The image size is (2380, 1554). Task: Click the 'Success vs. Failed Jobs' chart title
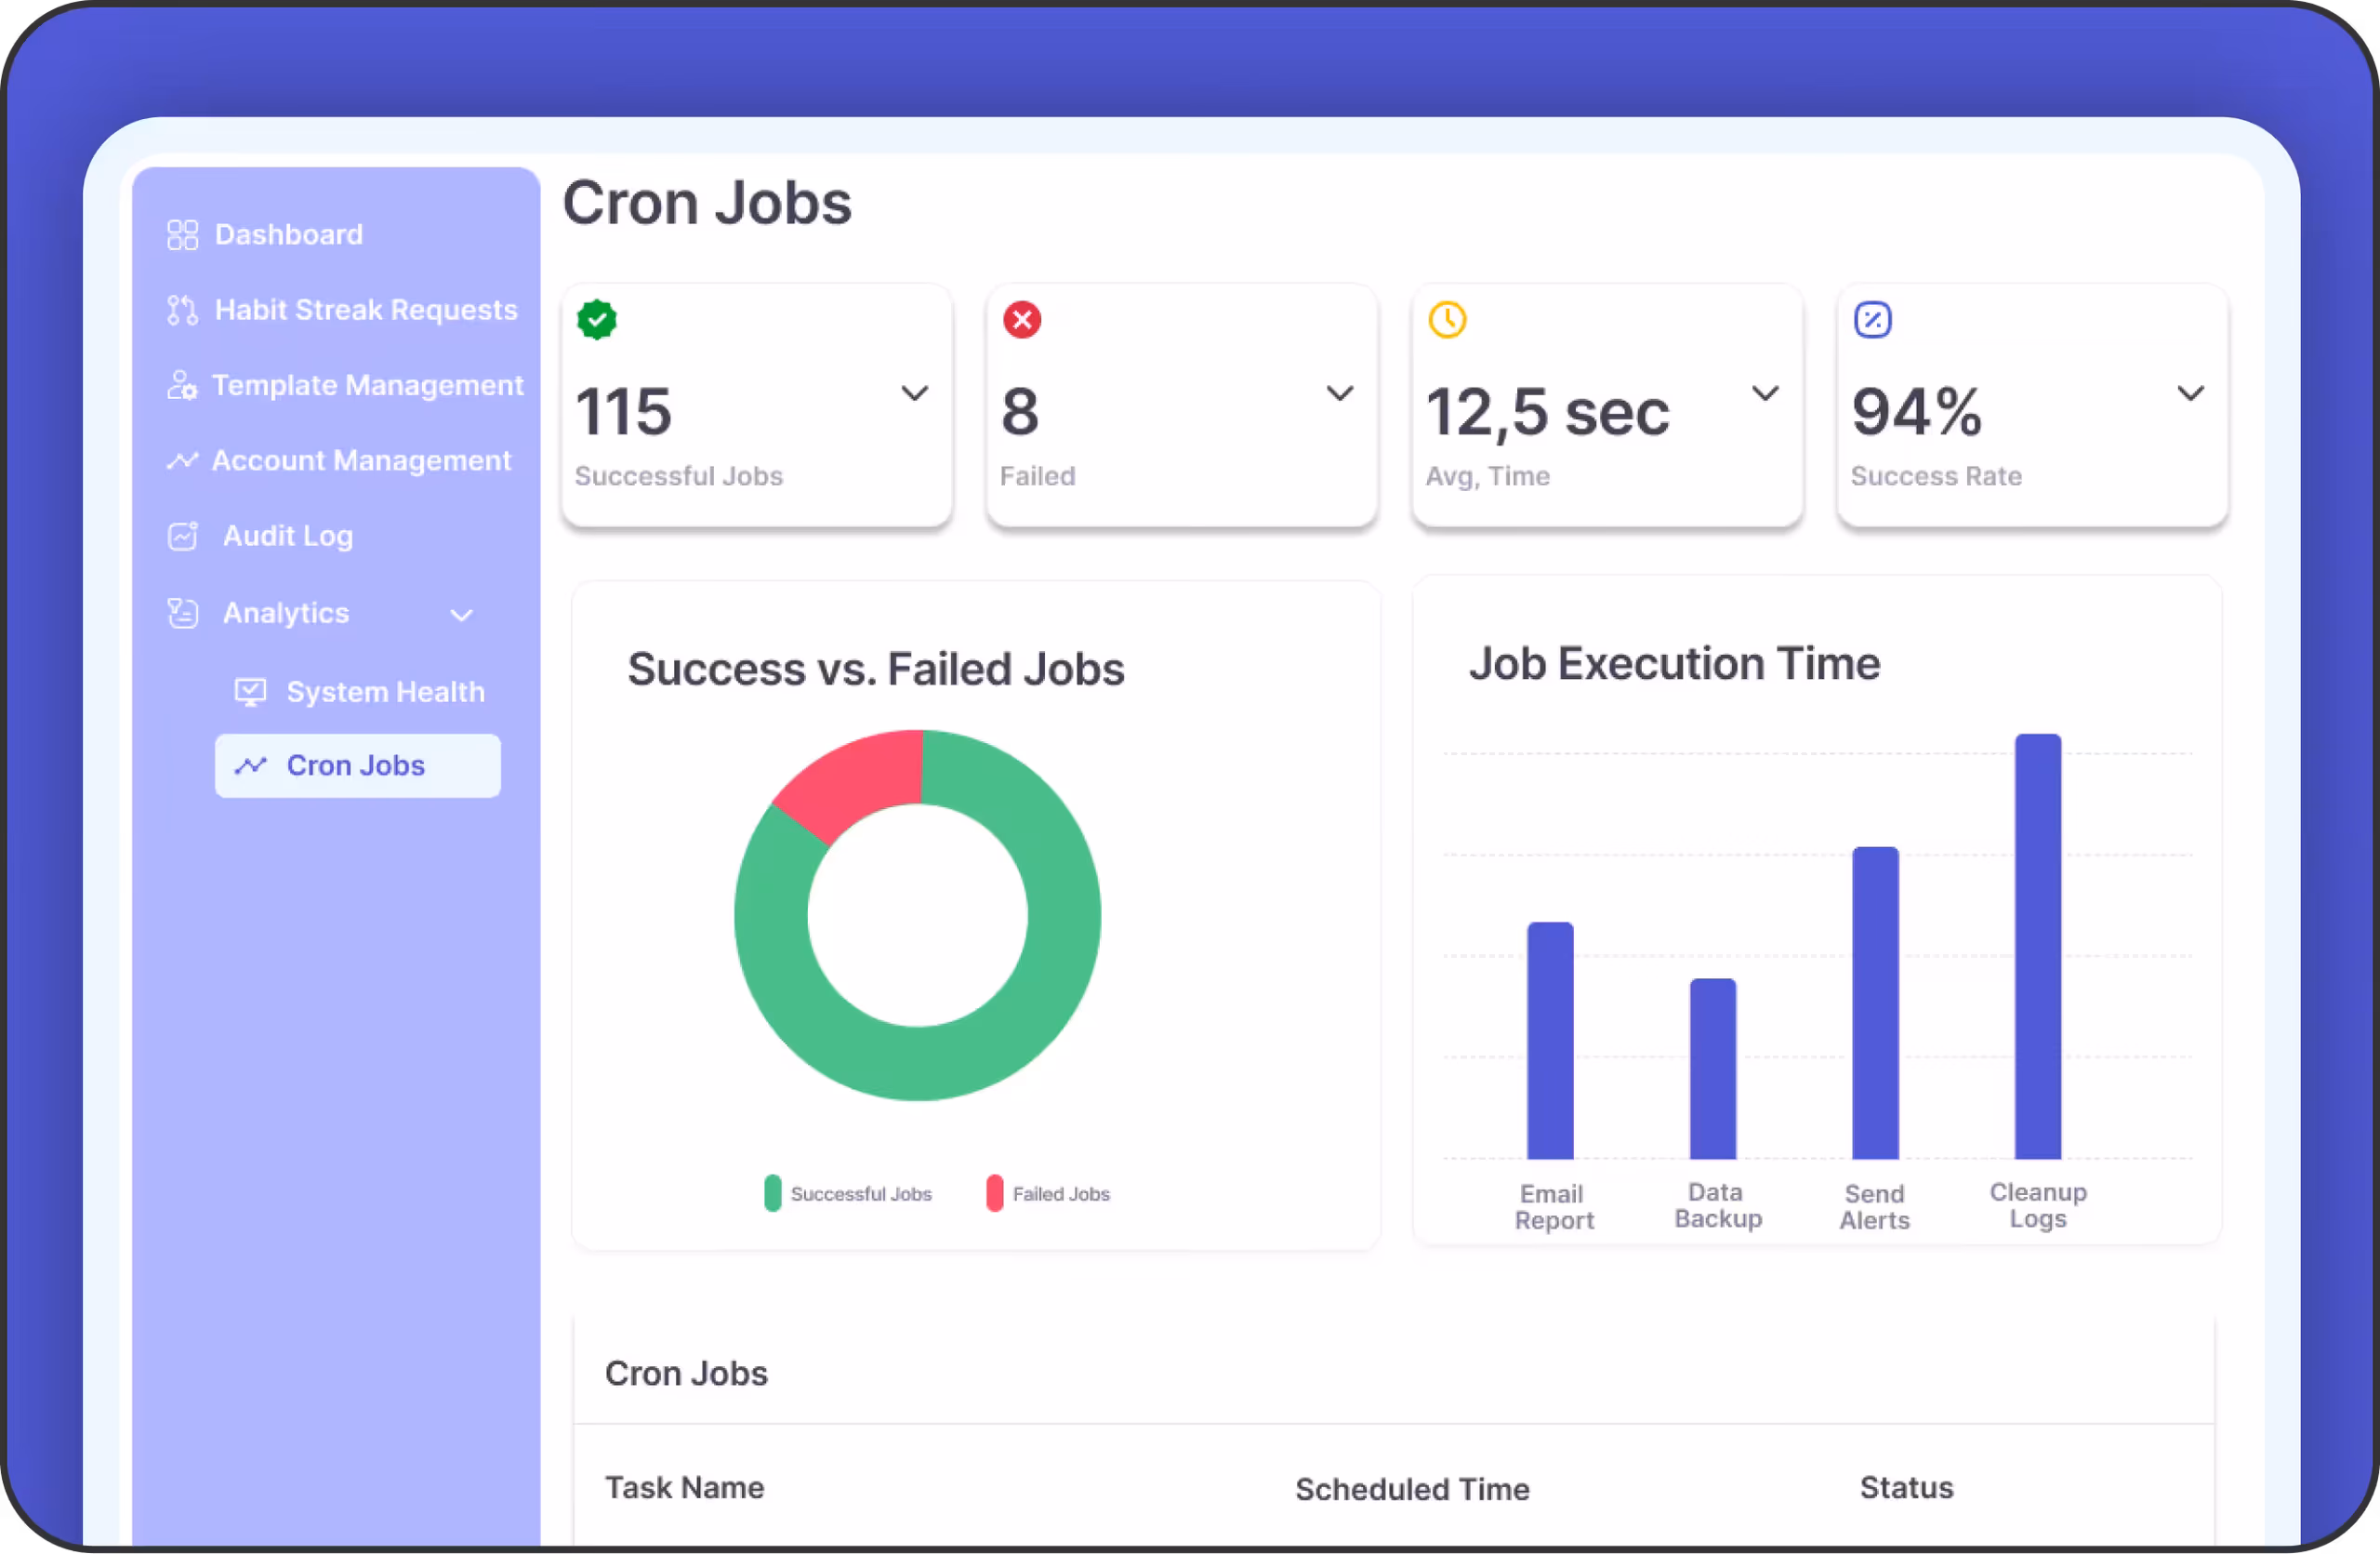coord(876,670)
